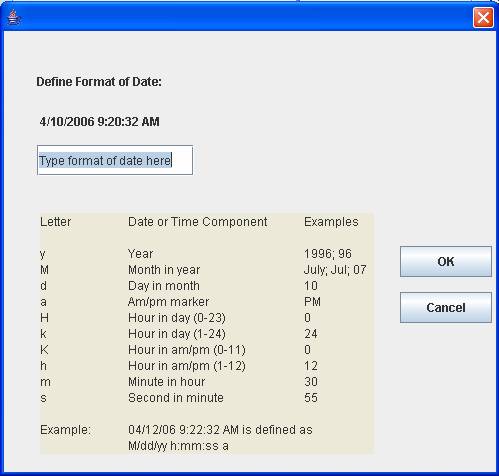
Task: Close the dialog using the red X
Action: pyautogui.click(x=483, y=17)
